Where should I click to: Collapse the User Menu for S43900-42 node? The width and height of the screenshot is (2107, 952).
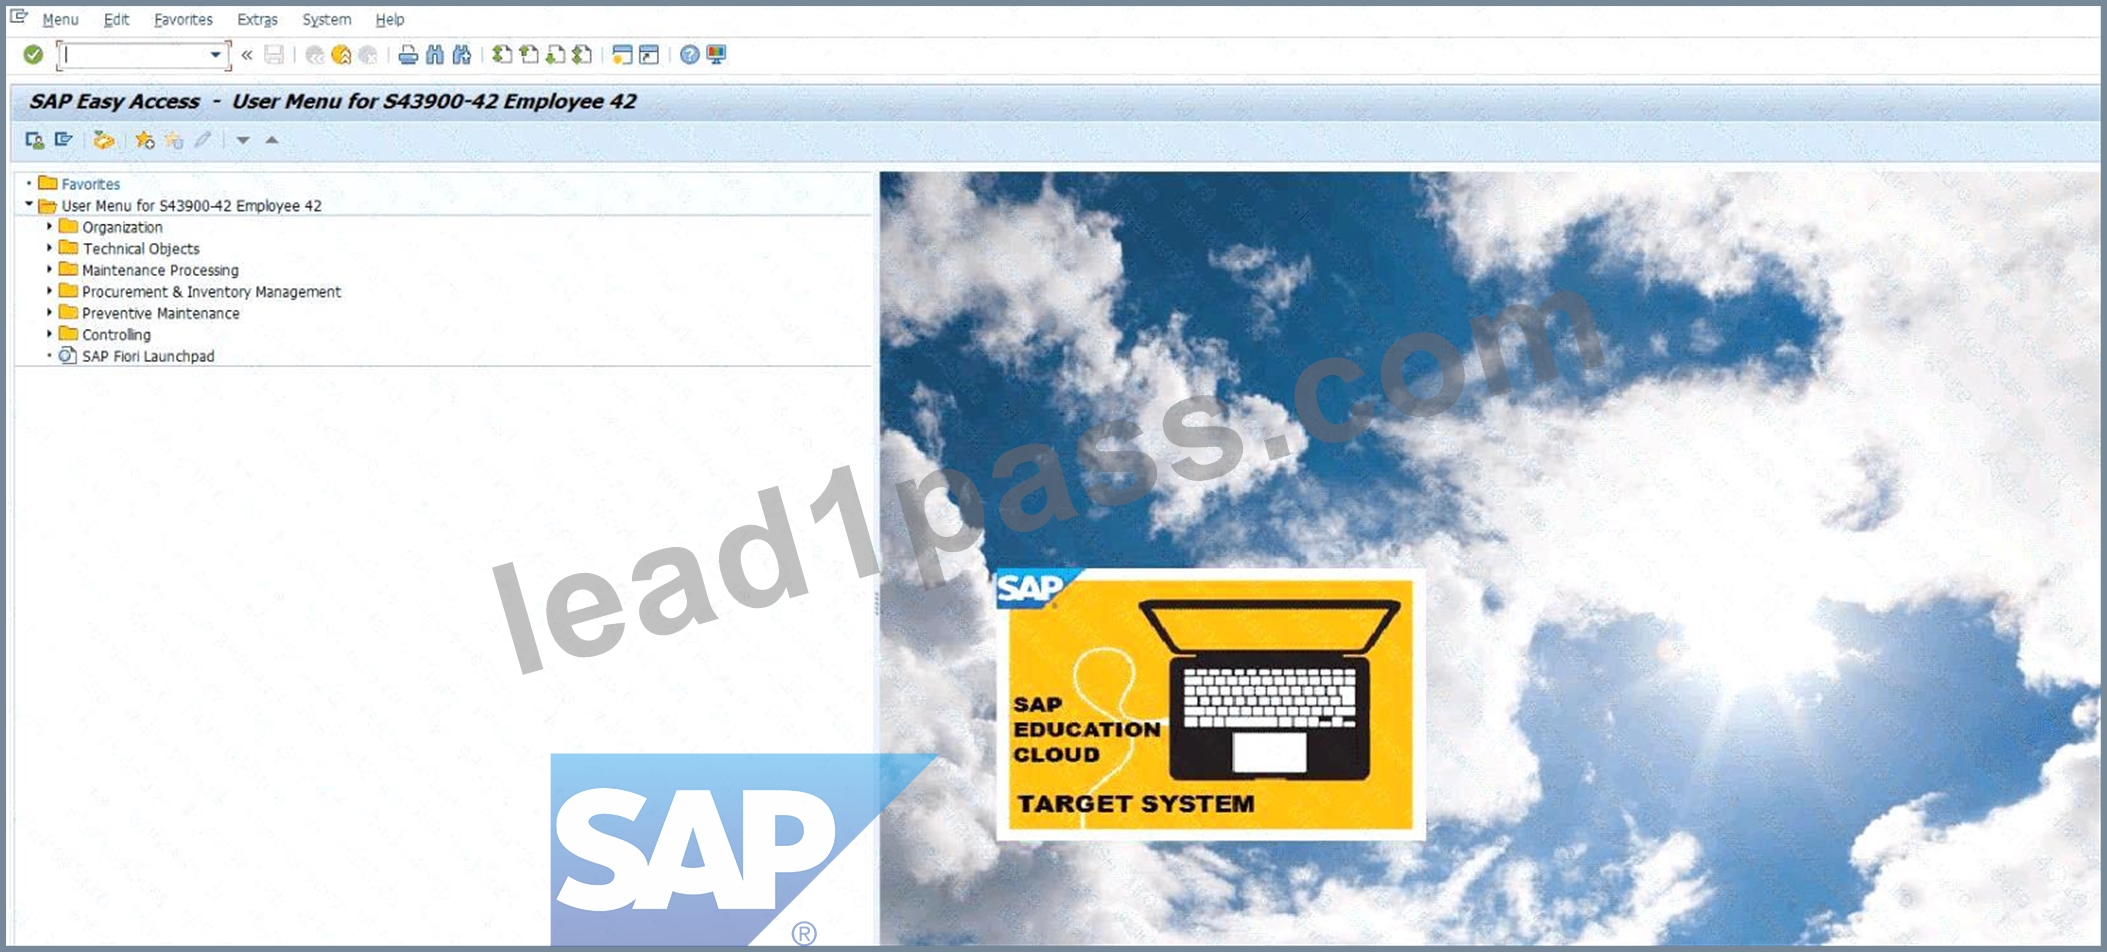coord(29,205)
